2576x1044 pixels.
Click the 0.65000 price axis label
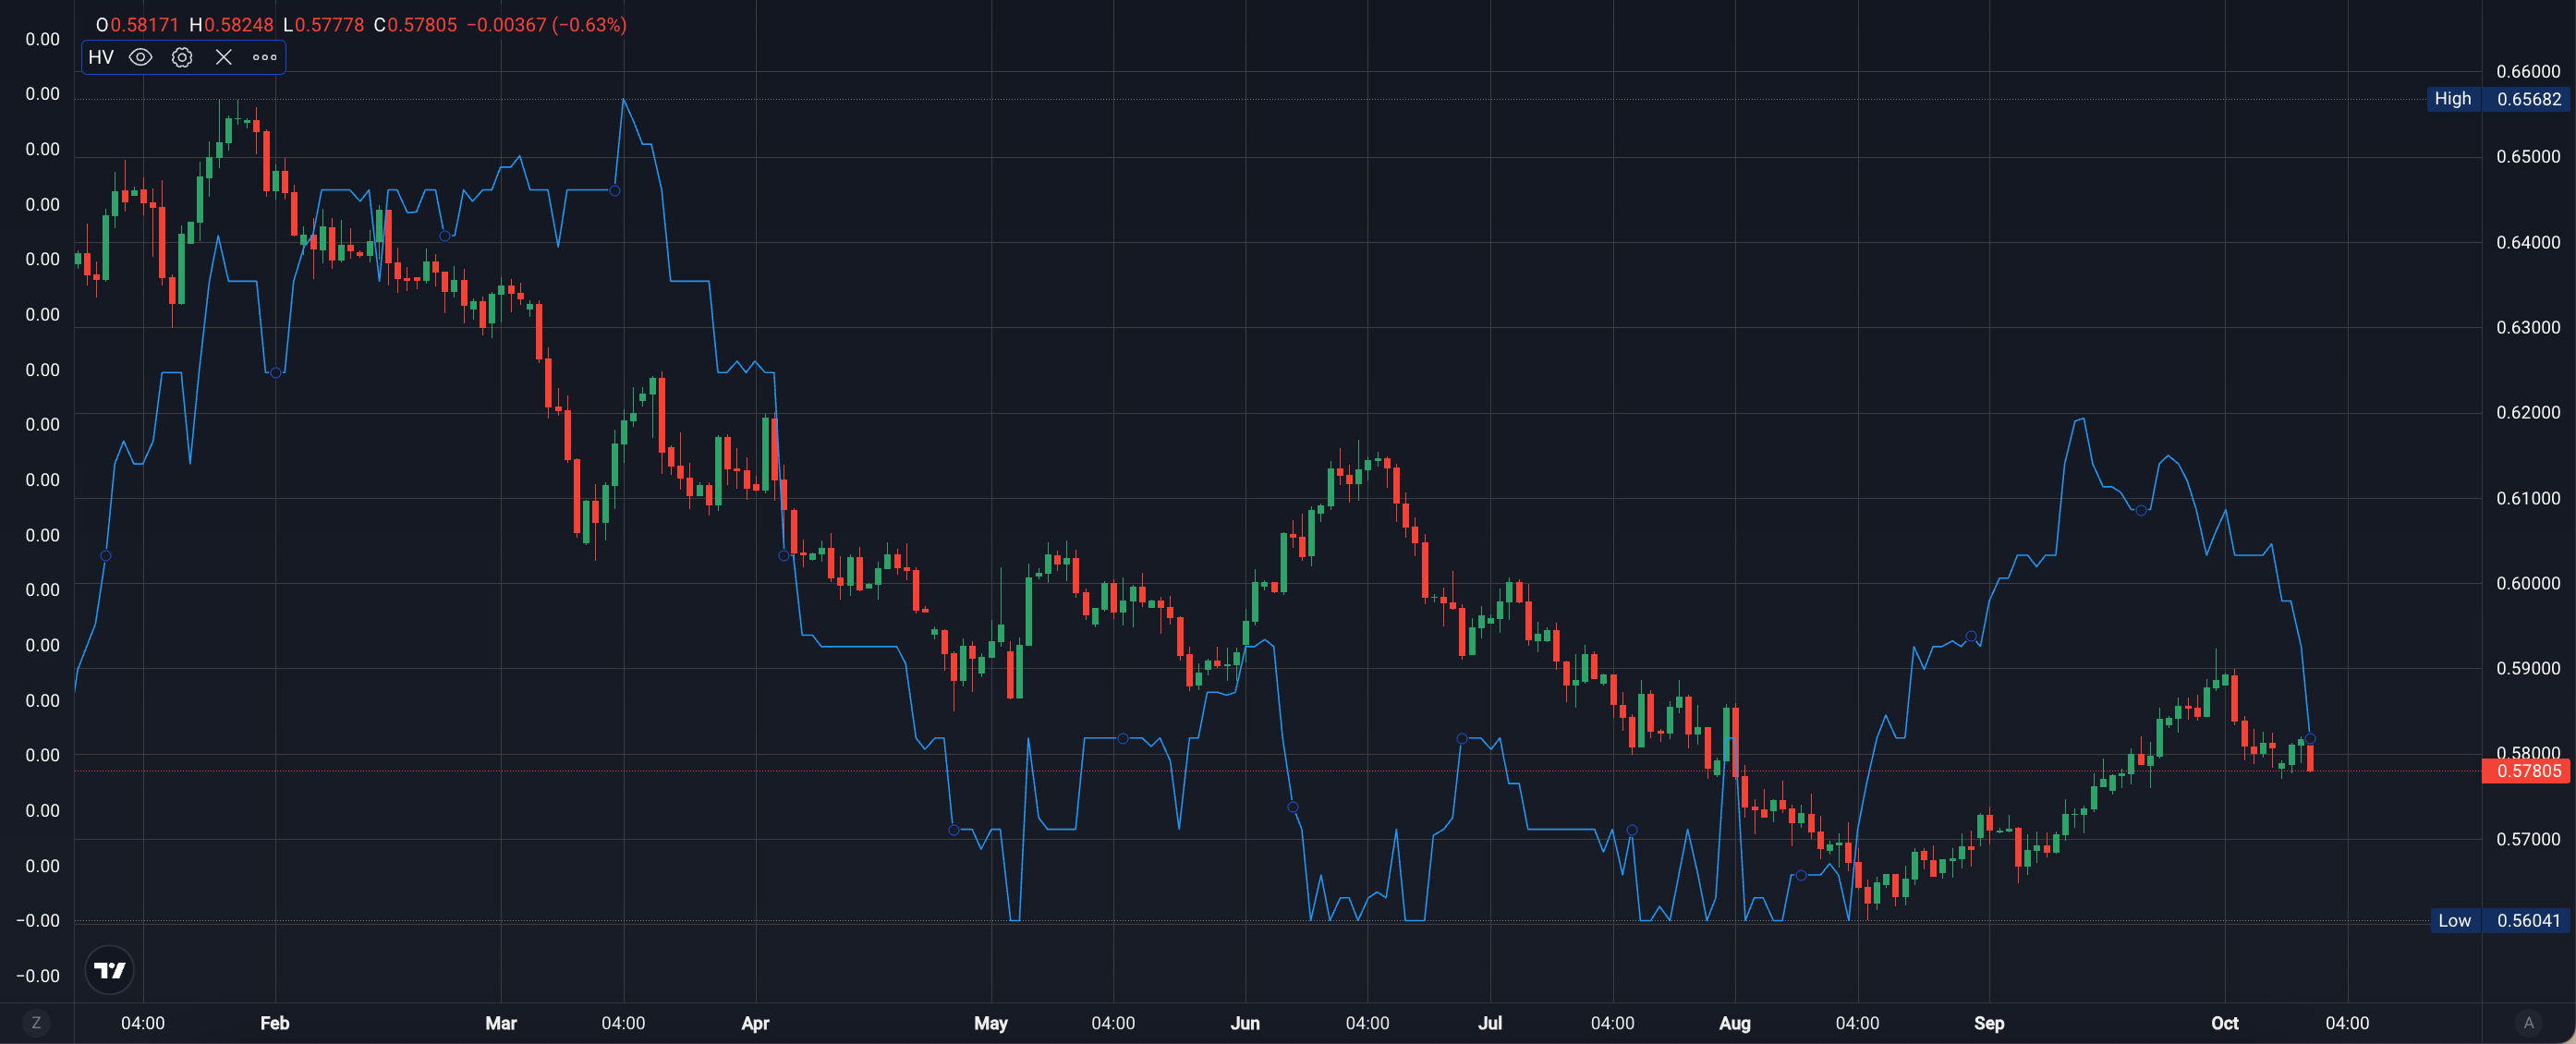(2527, 156)
